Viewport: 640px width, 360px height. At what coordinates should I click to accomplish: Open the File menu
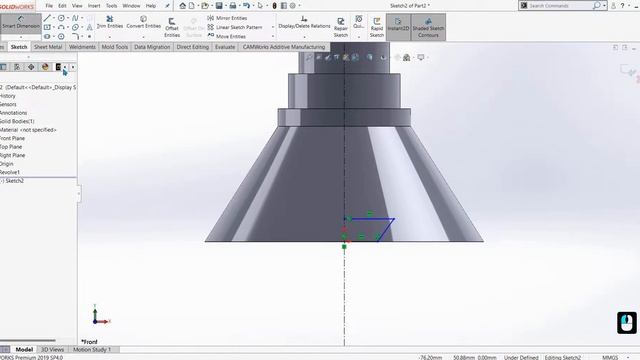(49, 6)
